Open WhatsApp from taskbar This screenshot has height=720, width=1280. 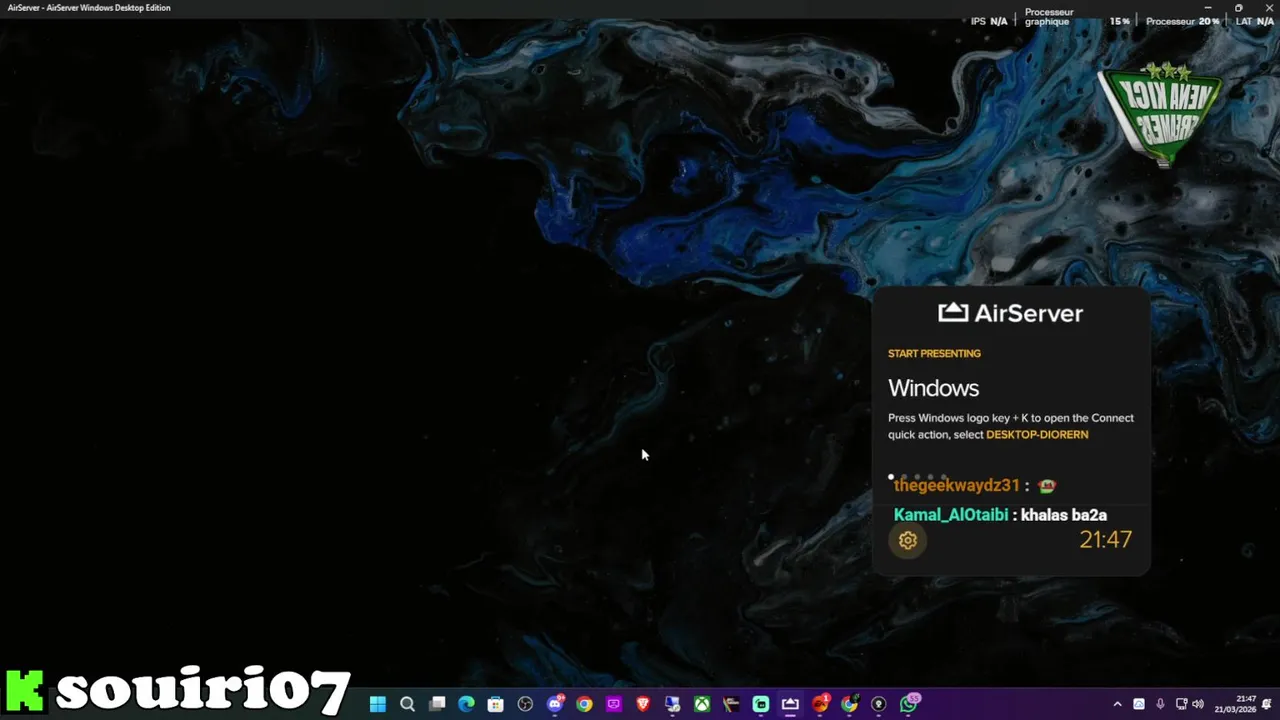click(909, 705)
